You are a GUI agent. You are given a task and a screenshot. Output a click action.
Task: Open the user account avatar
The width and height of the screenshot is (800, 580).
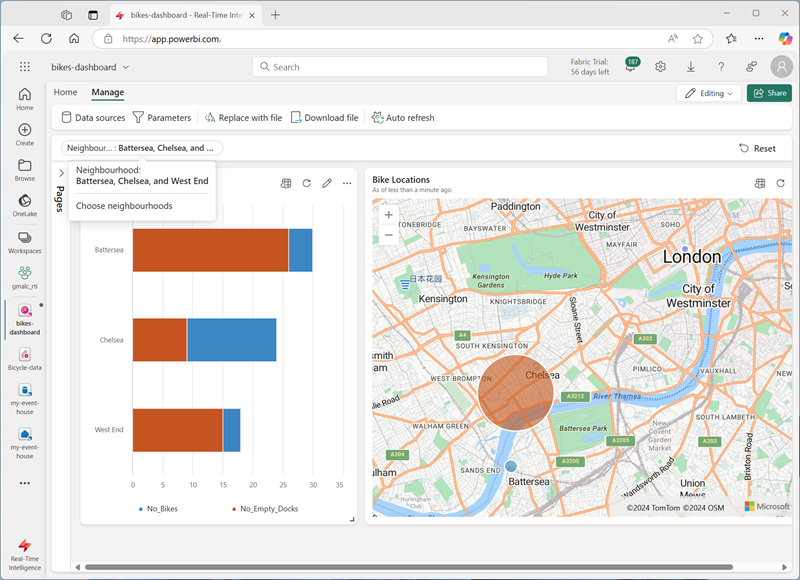click(x=781, y=66)
